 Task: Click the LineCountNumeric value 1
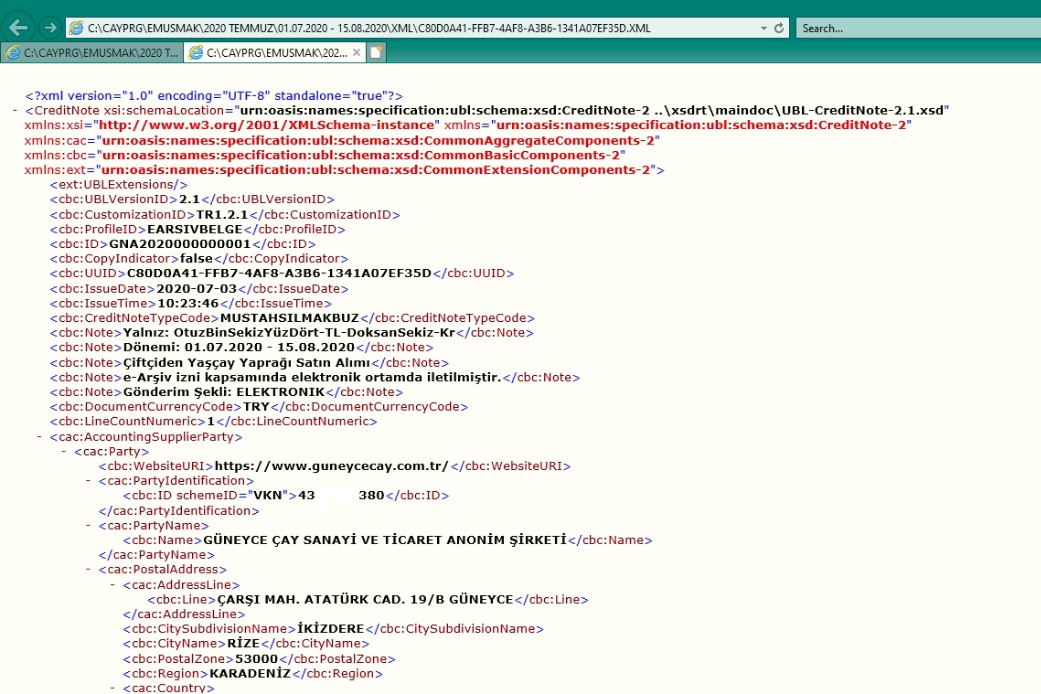tap(210, 421)
